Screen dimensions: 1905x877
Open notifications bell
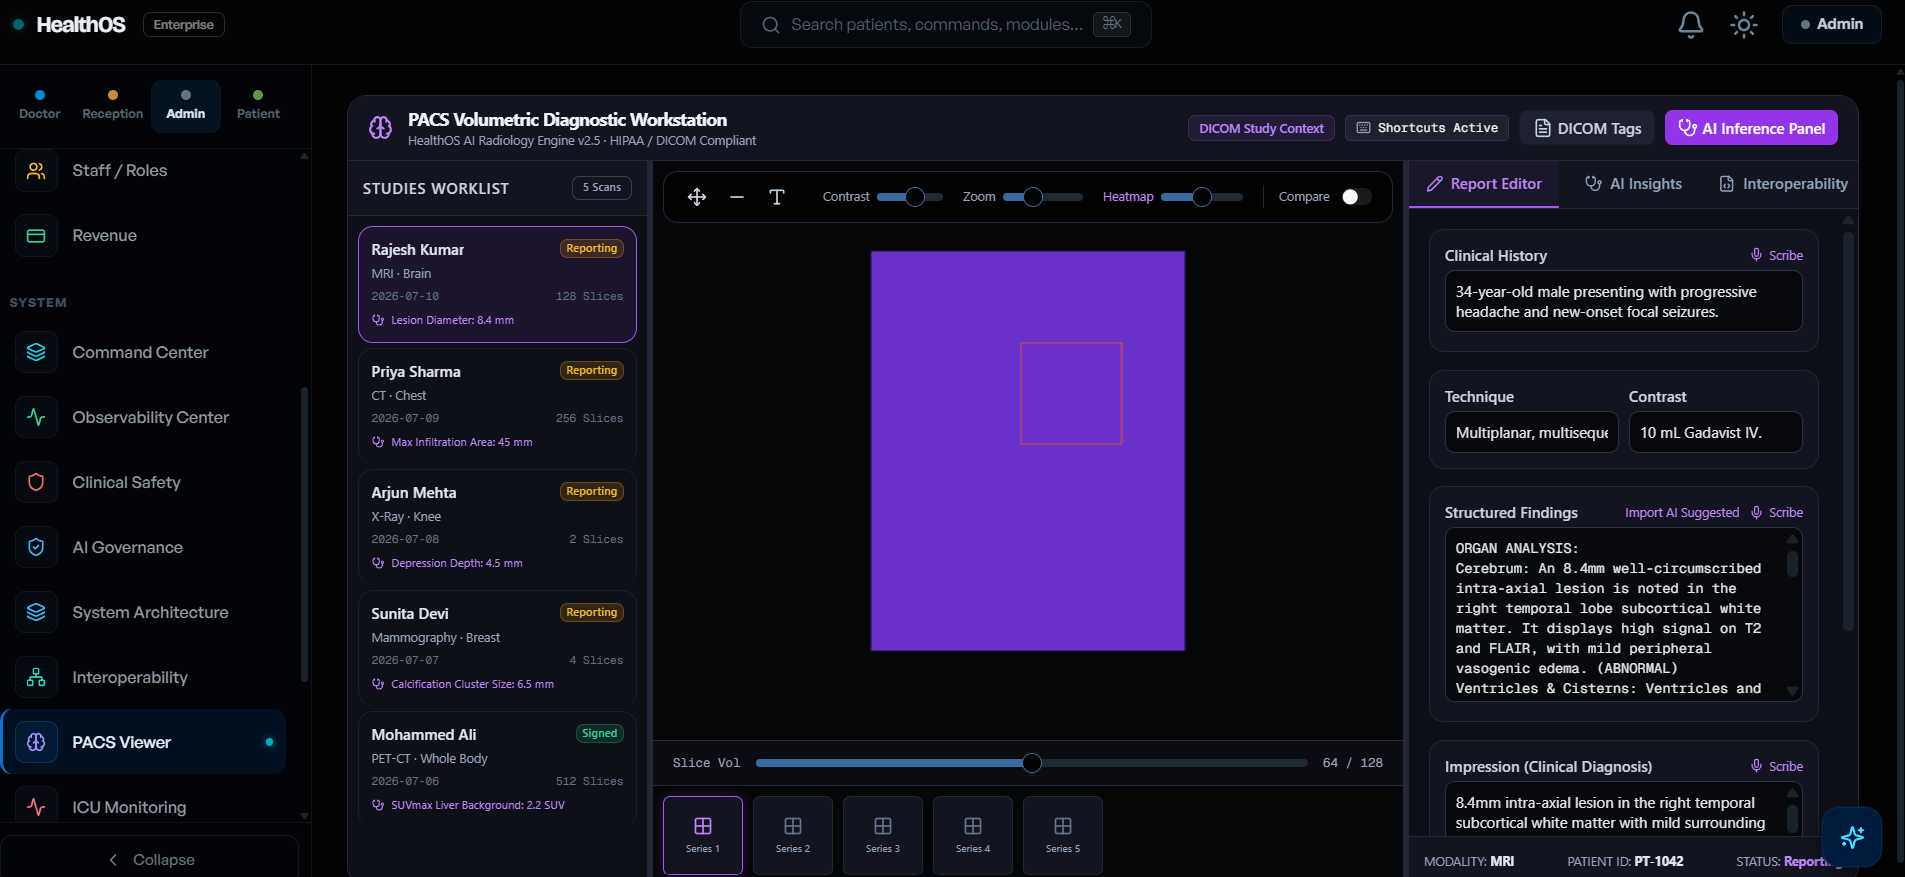tap(1691, 24)
